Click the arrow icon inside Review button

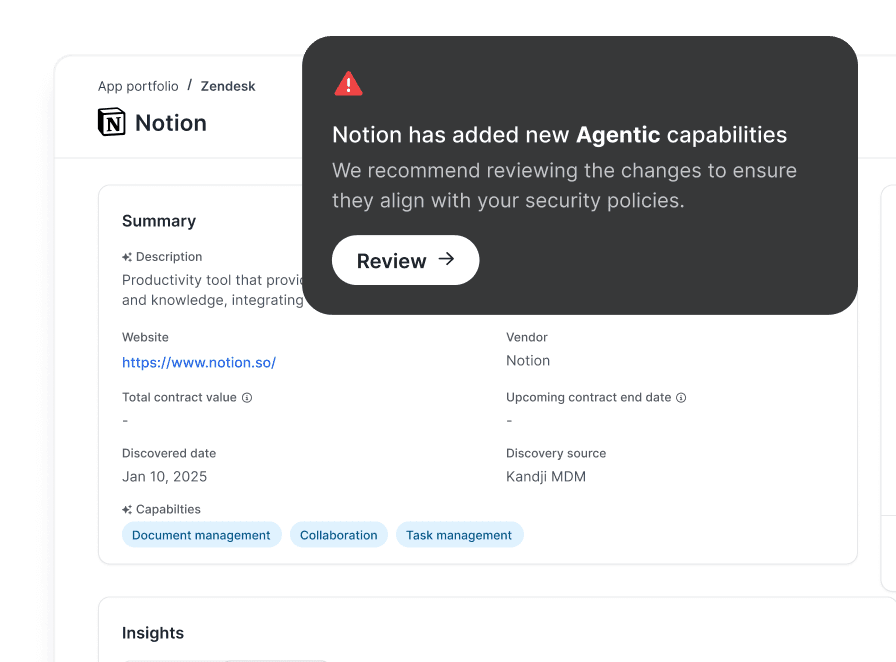447,260
